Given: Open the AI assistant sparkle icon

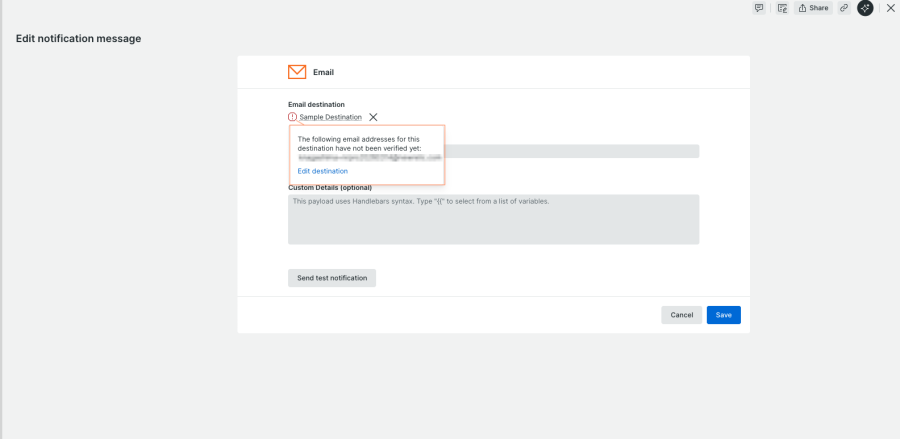Looking at the screenshot, I should point(865,8).
